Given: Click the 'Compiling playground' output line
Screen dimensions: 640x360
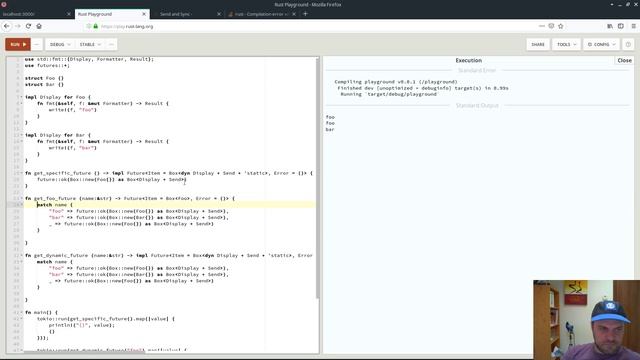Looking at the screenshot, I should click(396, 82).
